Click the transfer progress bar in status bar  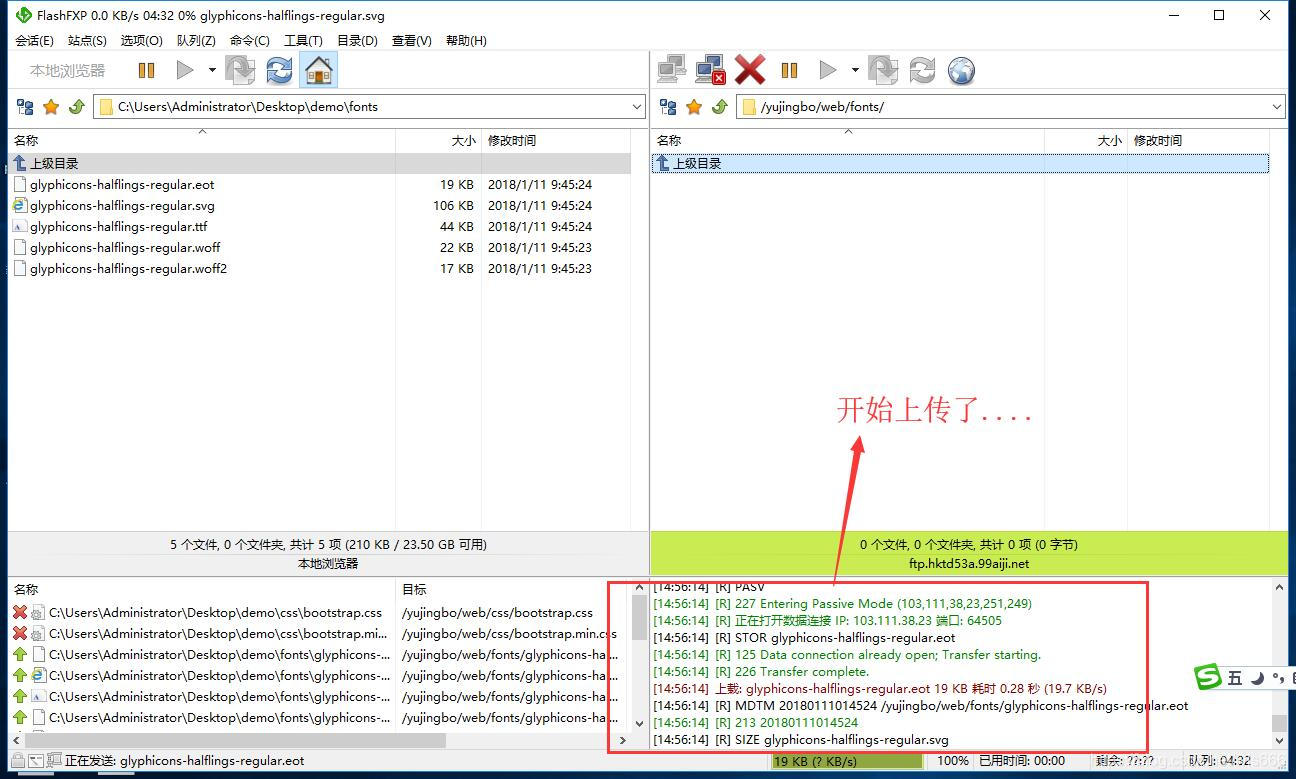point(847,761)
